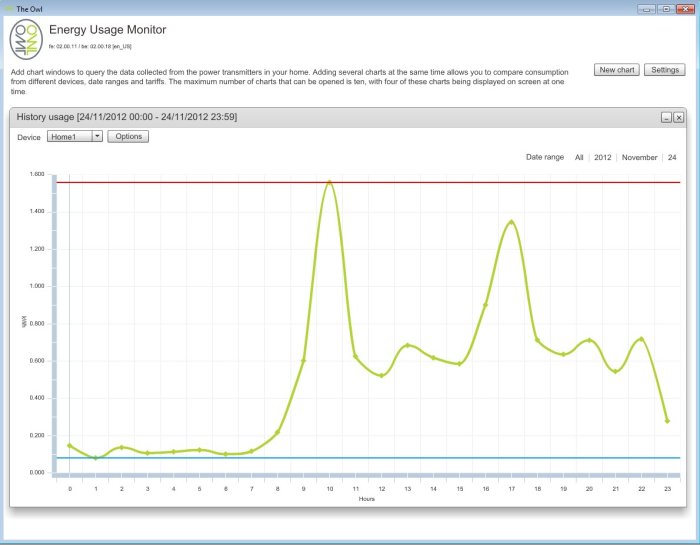
Task: Select day 24 in date range
Action: 672,158
